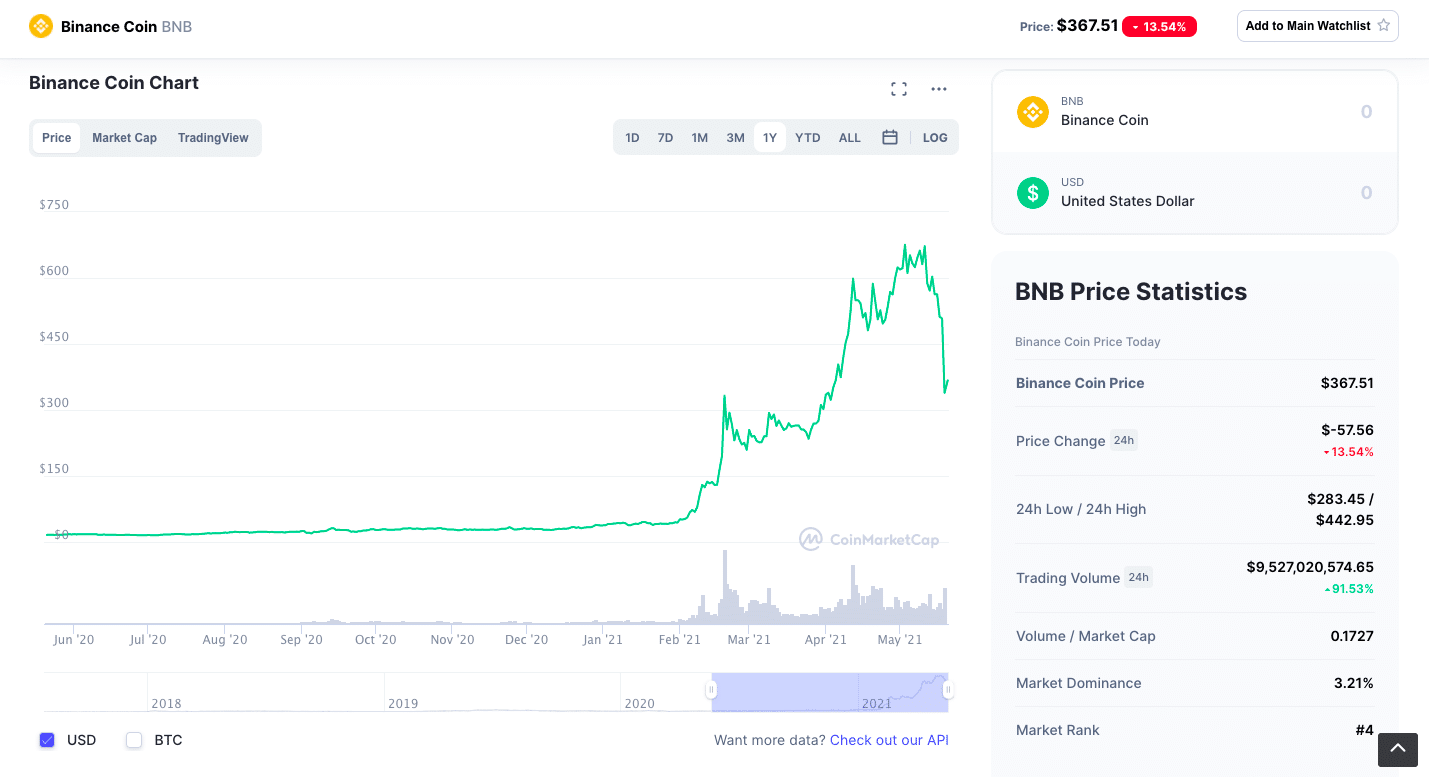Click the red 13.54% price change badge
This screenshot has width=1429, height=777.
(1159, 27)
